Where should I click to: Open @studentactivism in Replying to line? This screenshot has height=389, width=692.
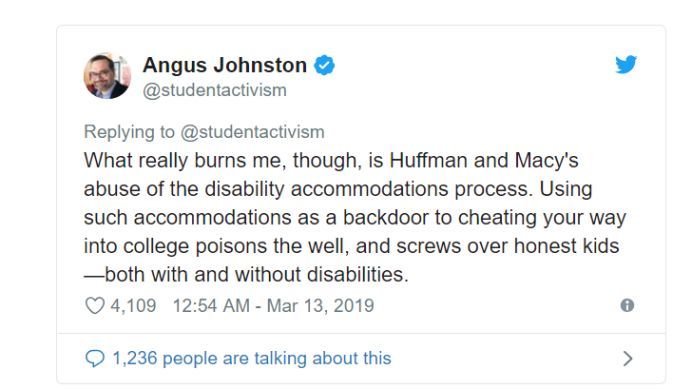(252, 132)
